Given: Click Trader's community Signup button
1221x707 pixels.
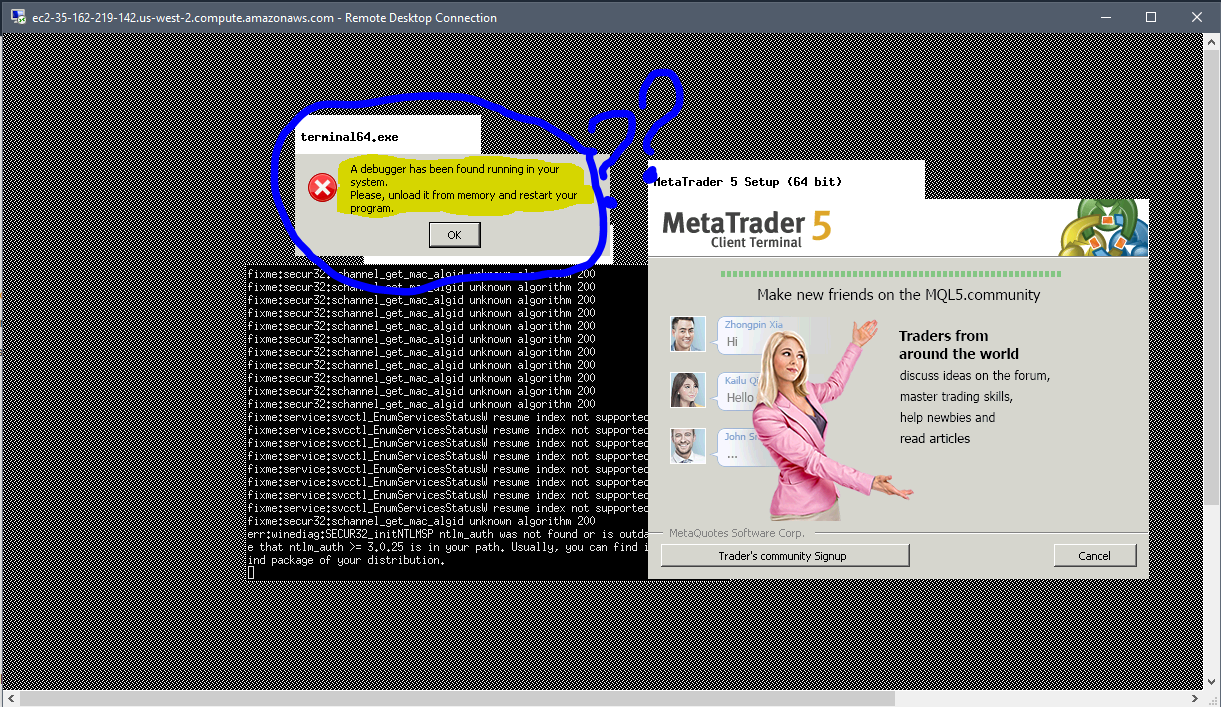Looking at the screenshot, I should click(784, 556).
